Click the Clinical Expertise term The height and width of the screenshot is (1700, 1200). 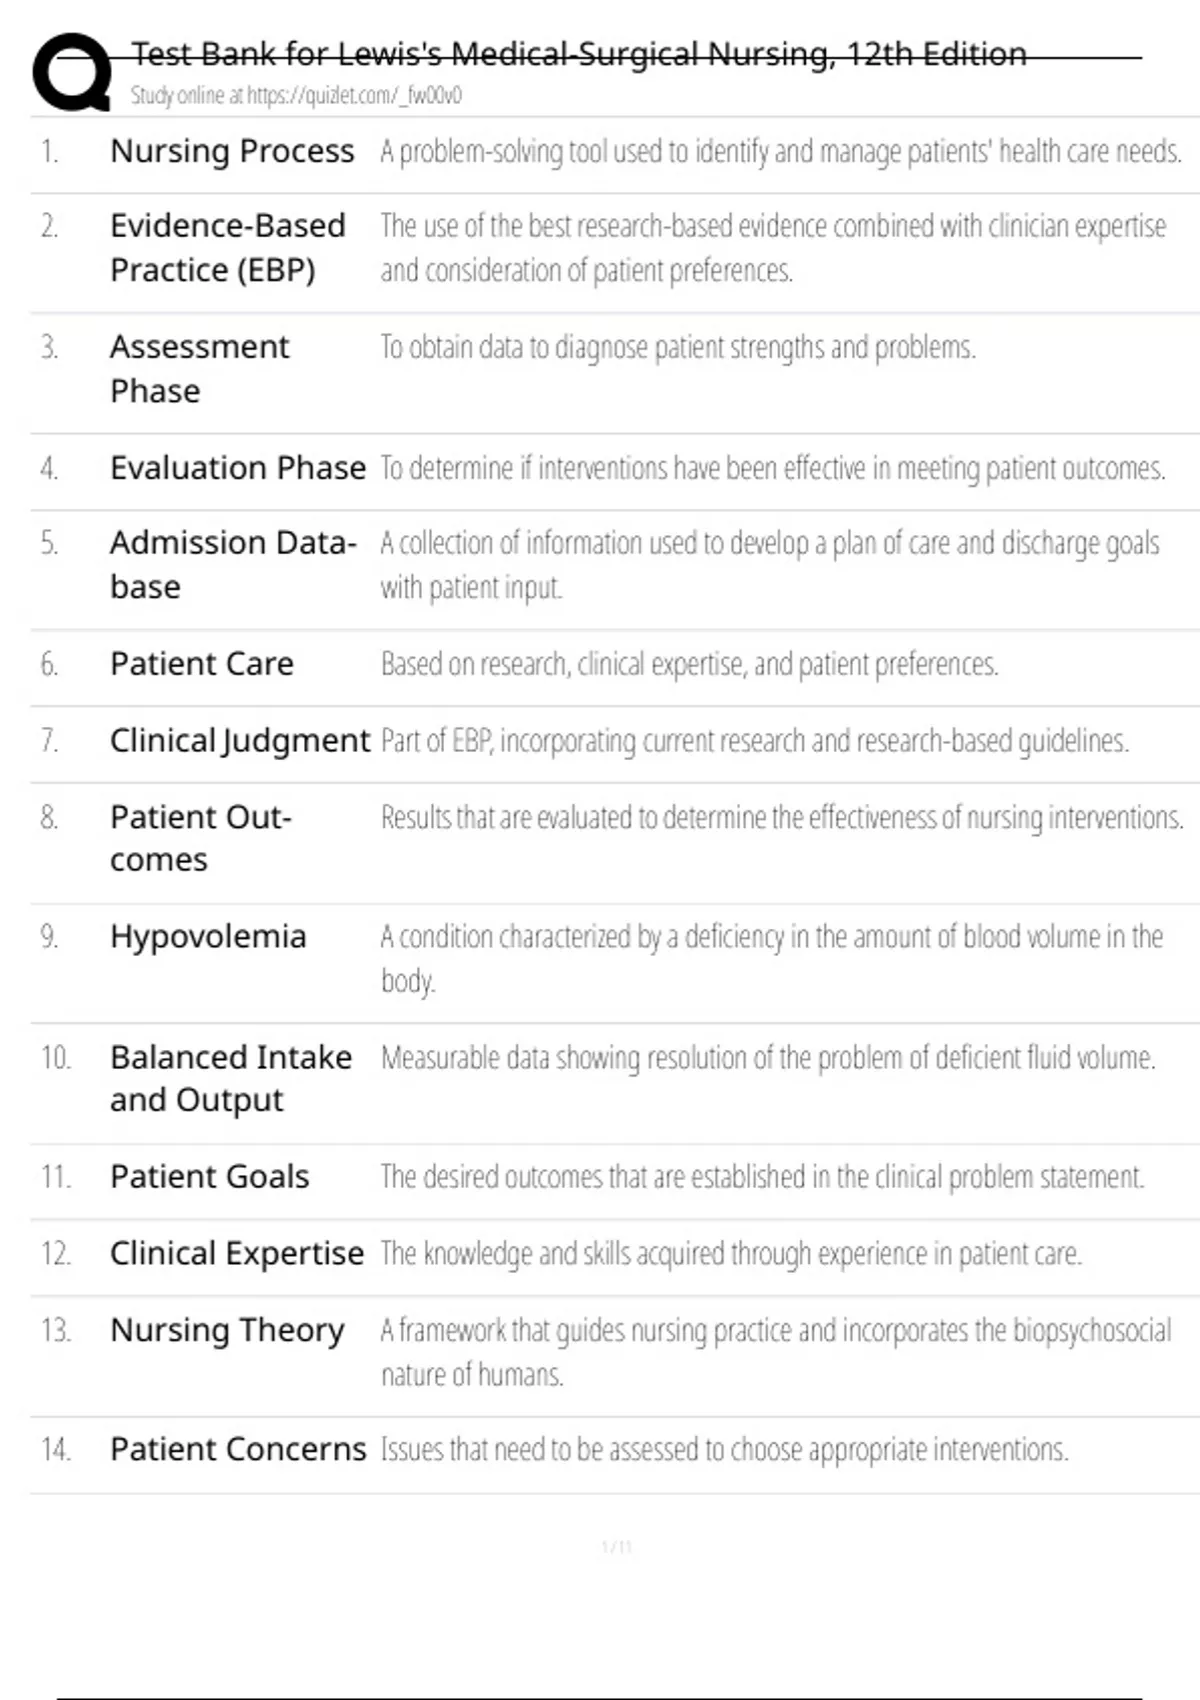point(237,1254)
